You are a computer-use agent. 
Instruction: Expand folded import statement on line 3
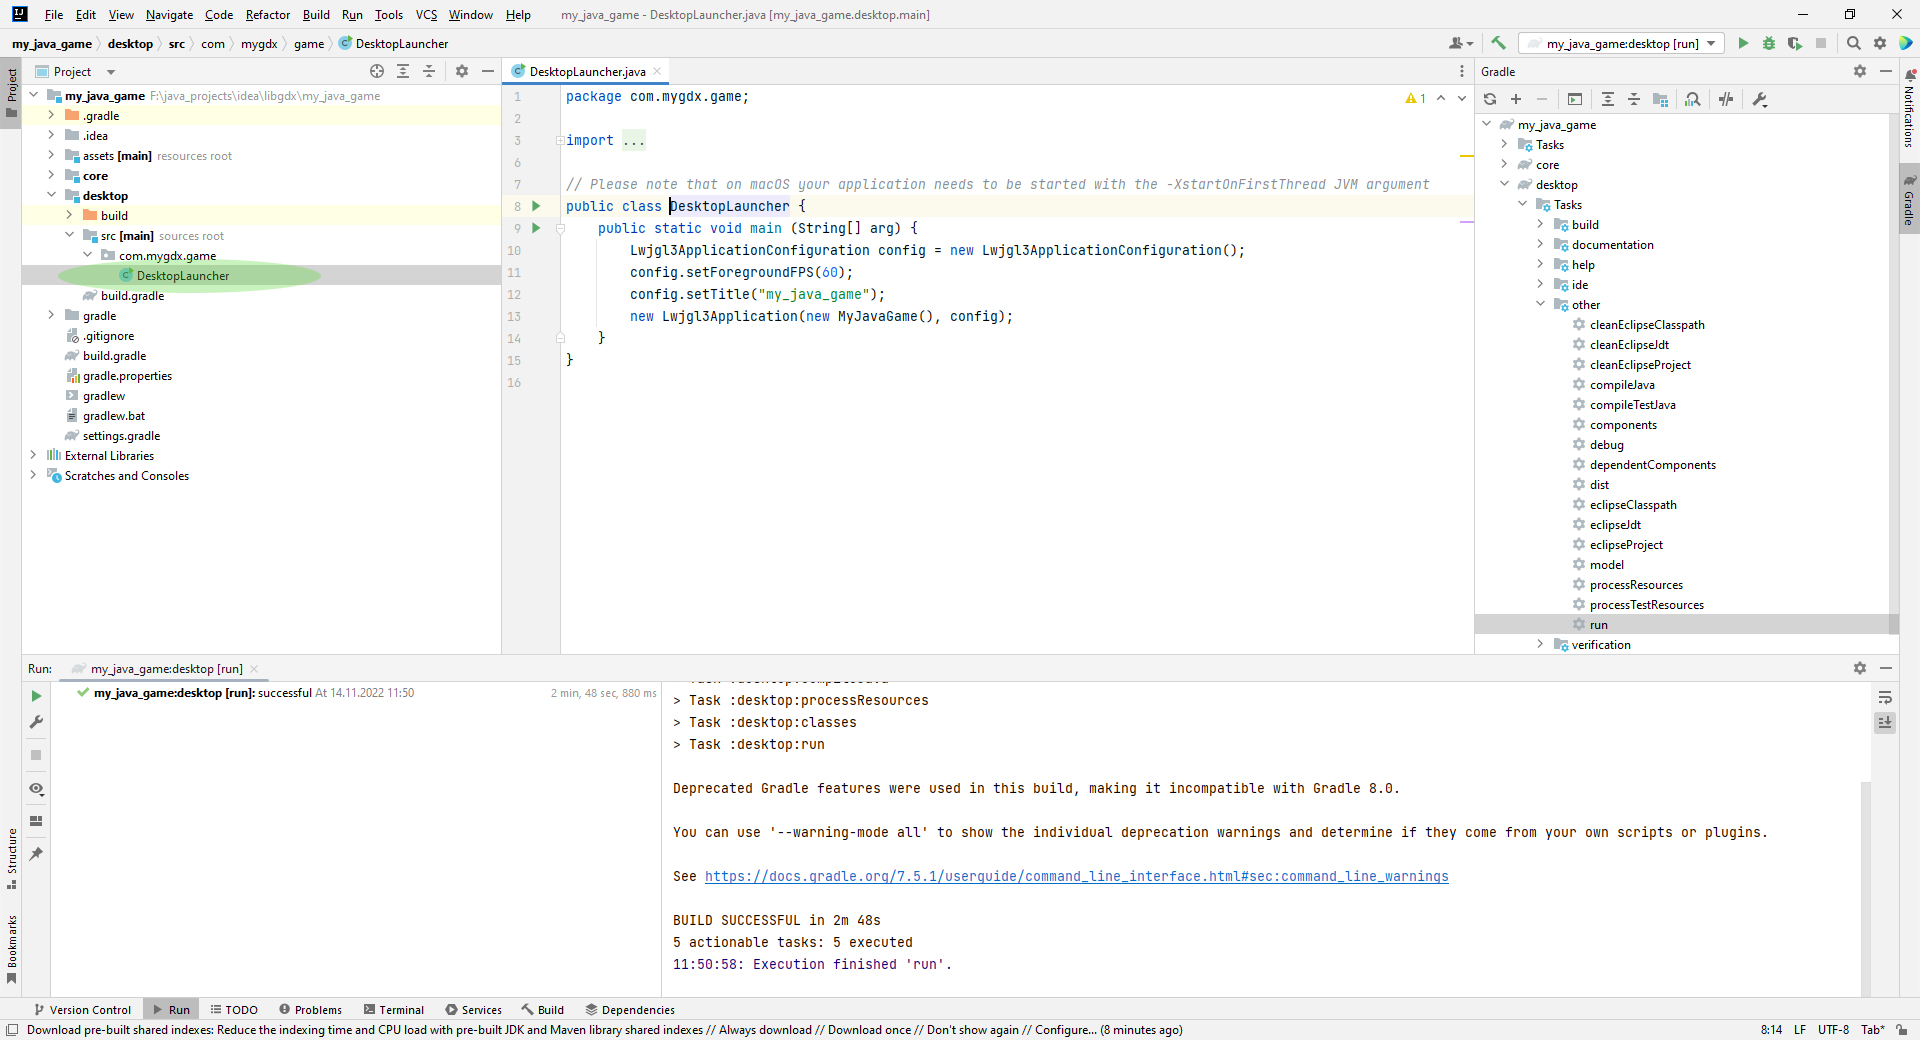[560, 140]
